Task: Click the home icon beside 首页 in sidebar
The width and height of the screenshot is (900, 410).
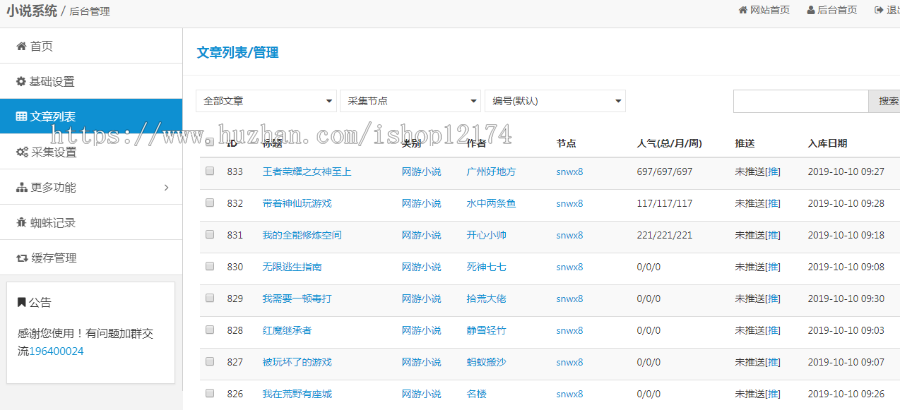Action: pos(21,47)
